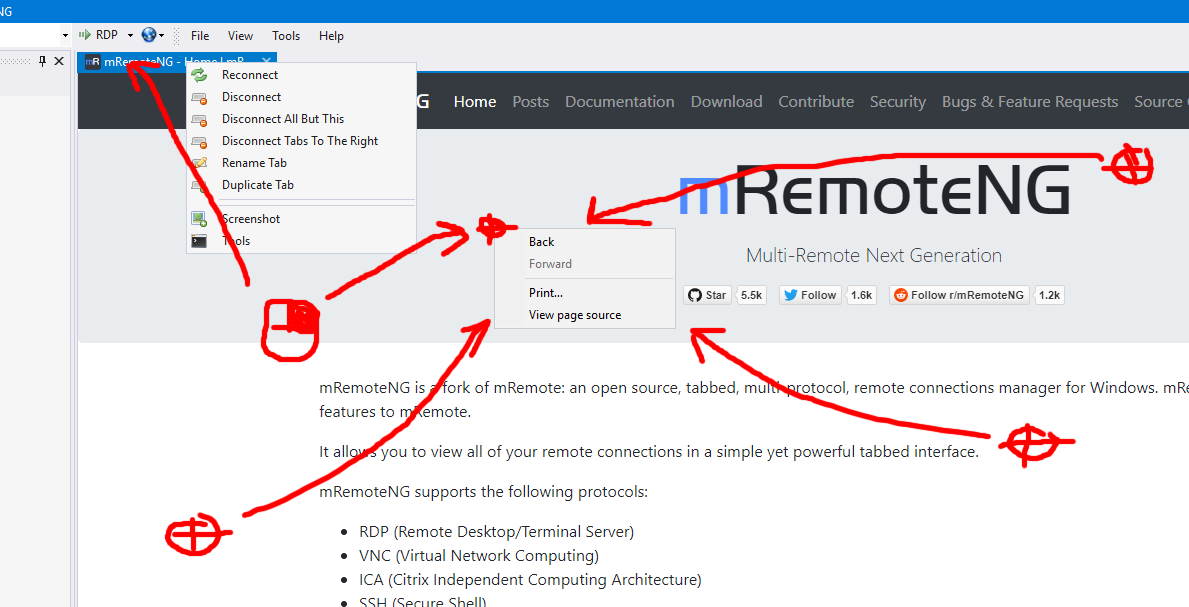Screen dimensions: 1189x607
Task: Open the File menu
Action: pos(200,36)
